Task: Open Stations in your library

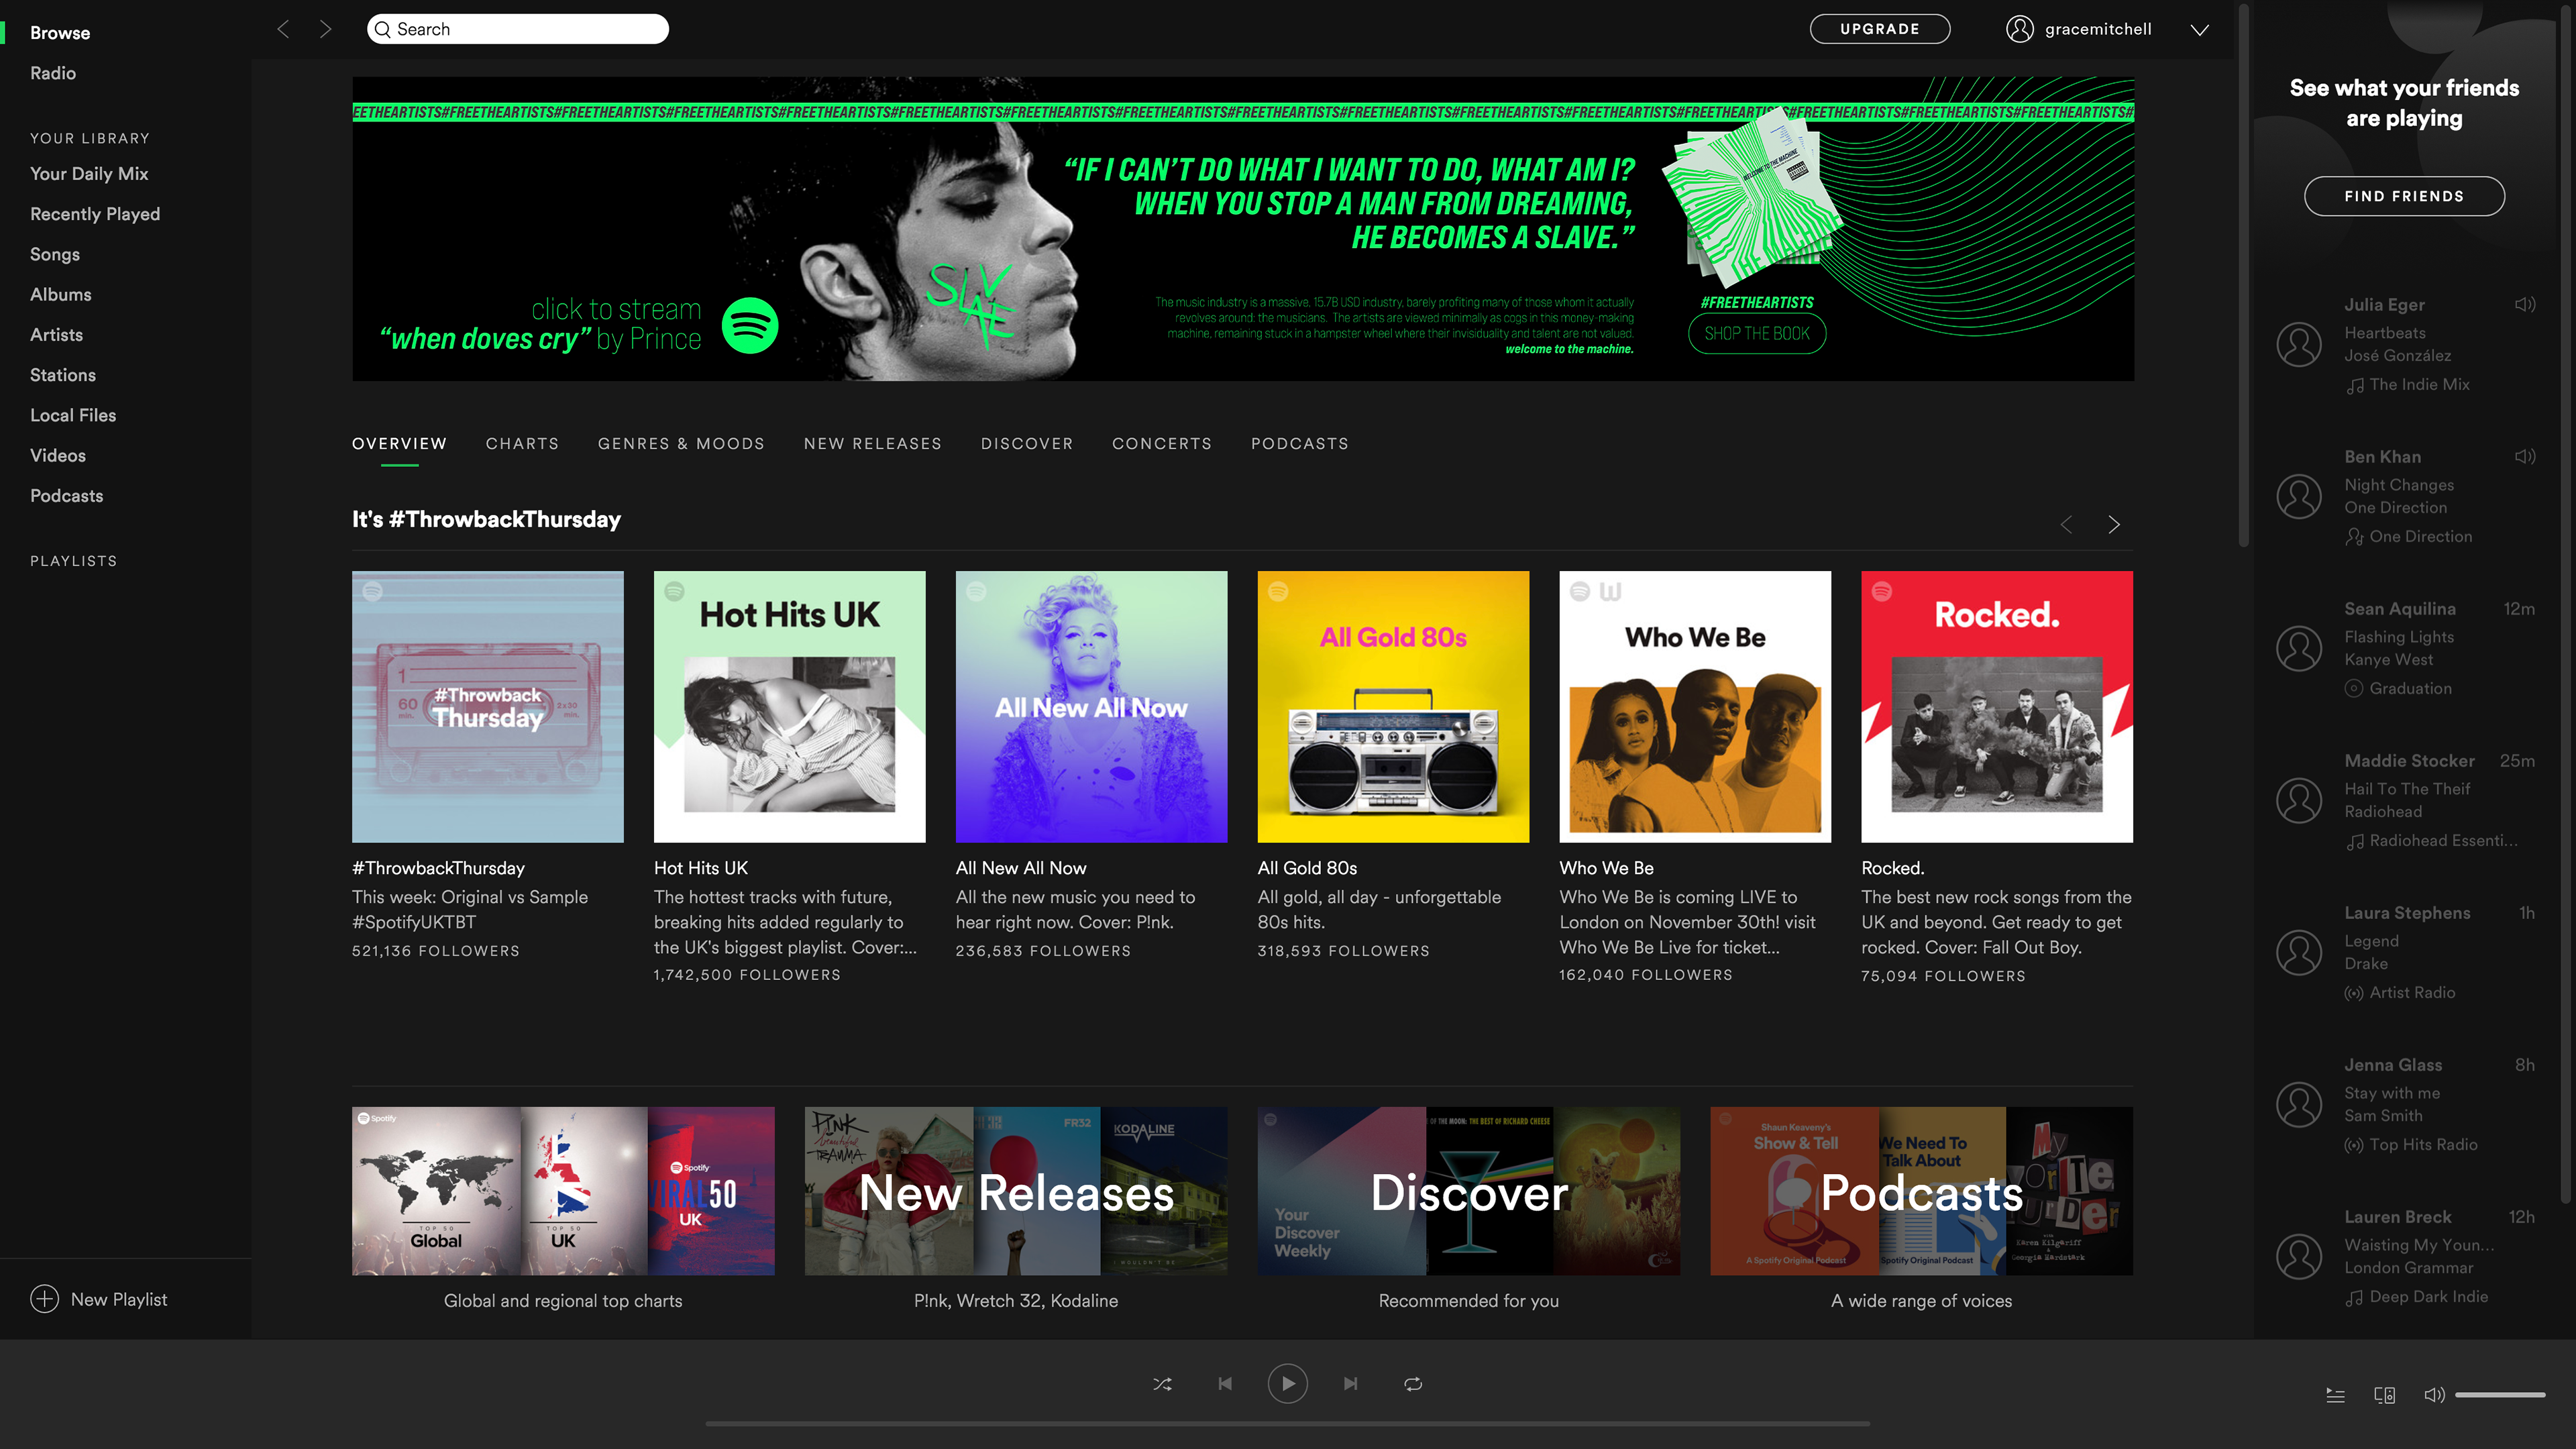Action: tap(63, 375)
